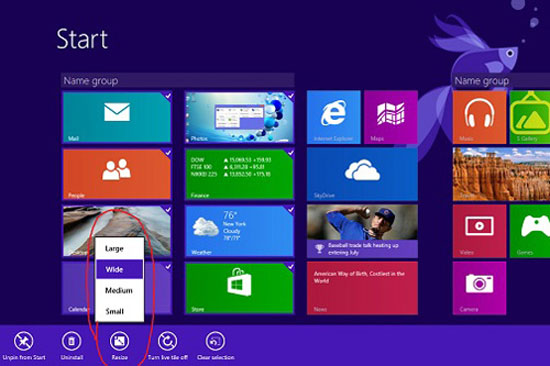The width and height of the screenshot is (550, 366).
Task: Choose Wide in resize menu
Action: (x=120, y=269)
